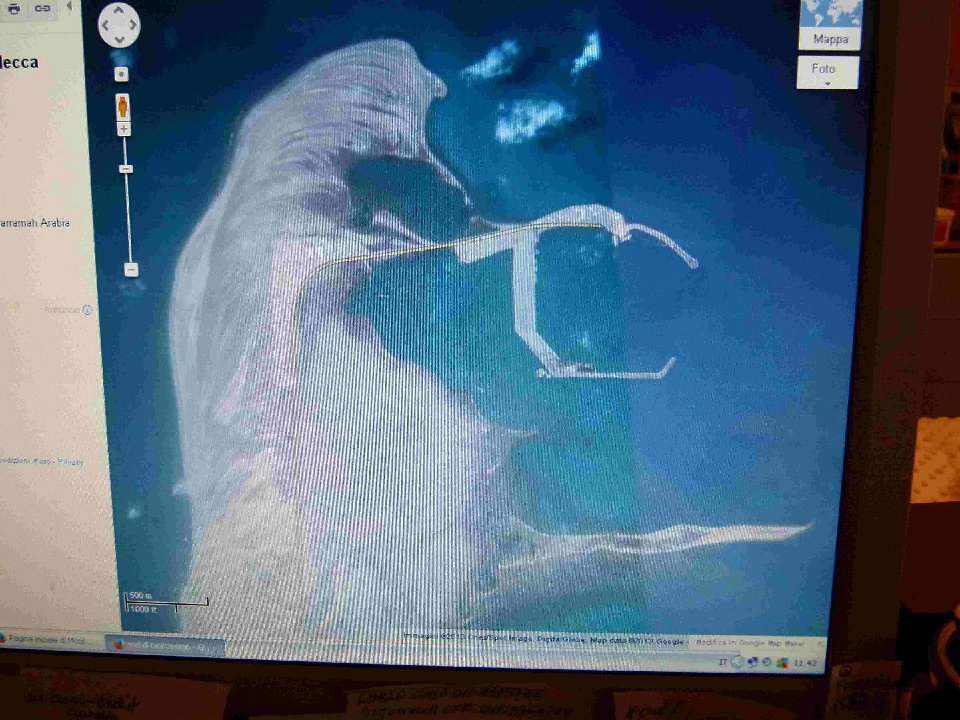Zoom in with the plus button
960x720 pixels.
click(x=124, y=129)
